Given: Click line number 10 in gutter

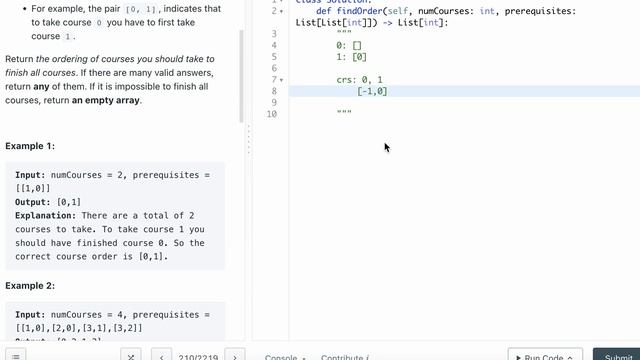Looking at the screenshot, I should pyautogui.click(x=272, y=114).
